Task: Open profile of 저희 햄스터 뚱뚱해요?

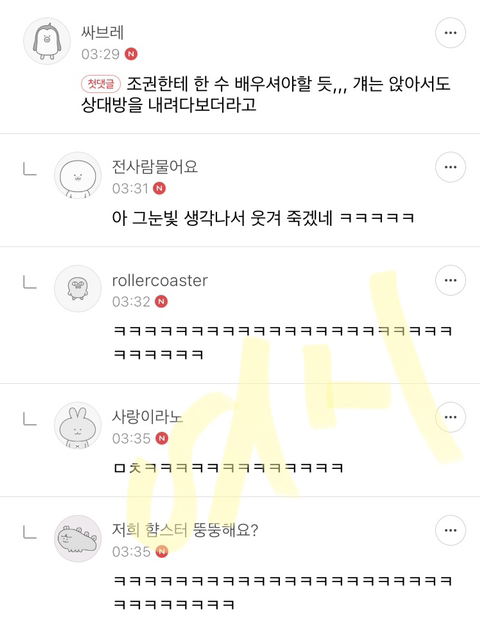Action: (x=185, y=530)
